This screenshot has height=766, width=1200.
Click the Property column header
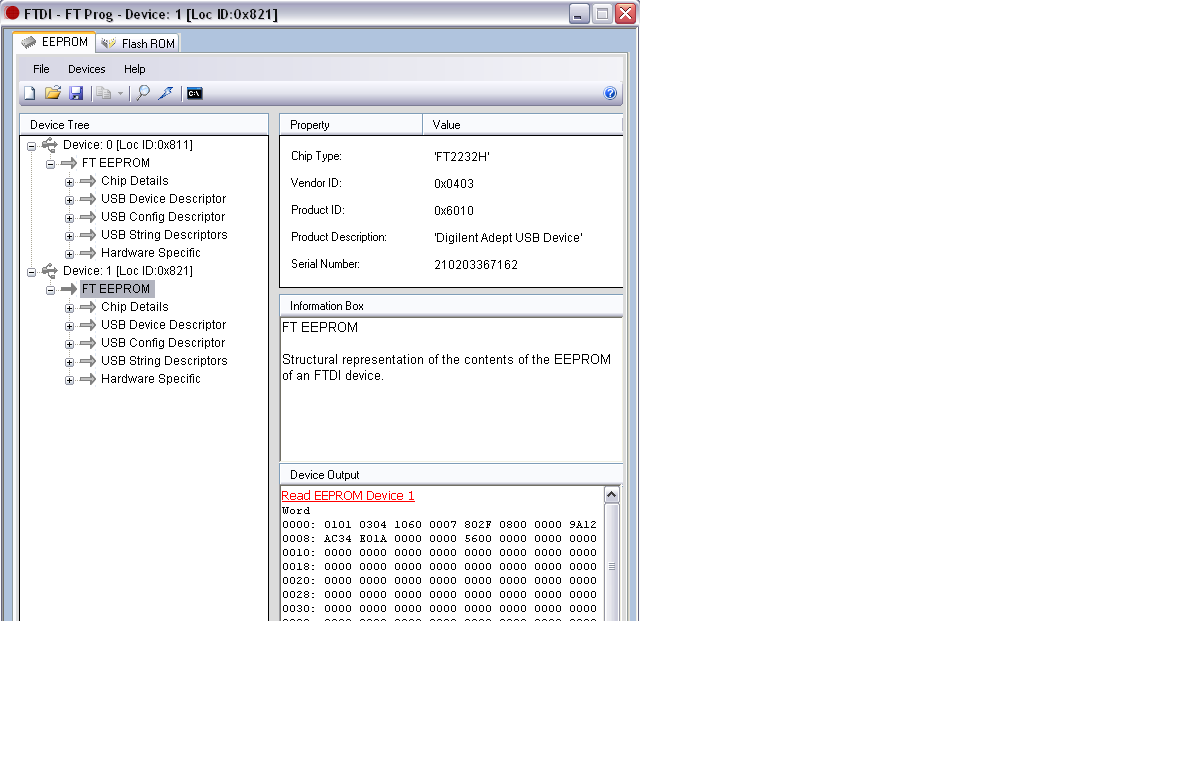(351, 125)
